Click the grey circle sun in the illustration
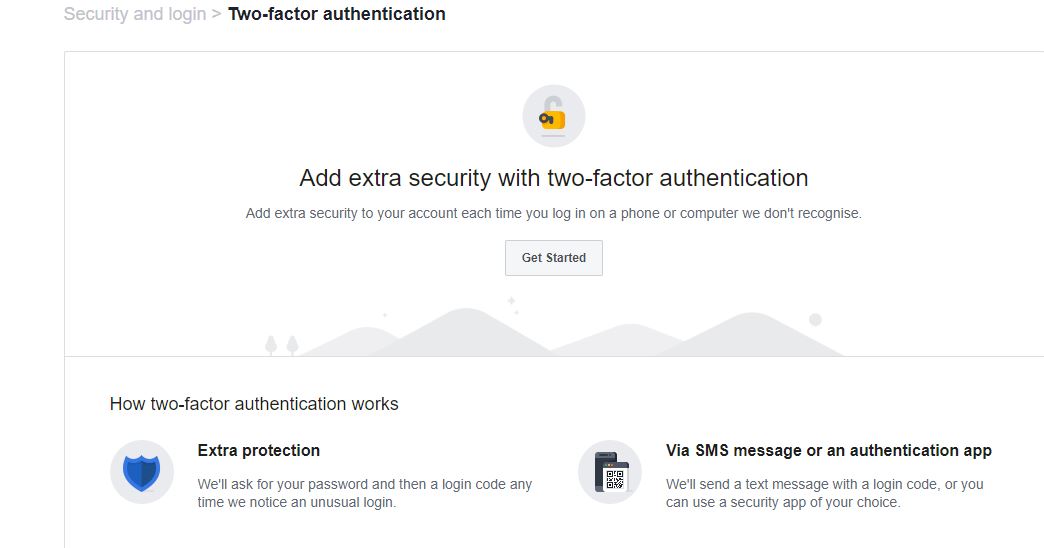The height and width of the screenshot is (548, 1044). [815, 320]
